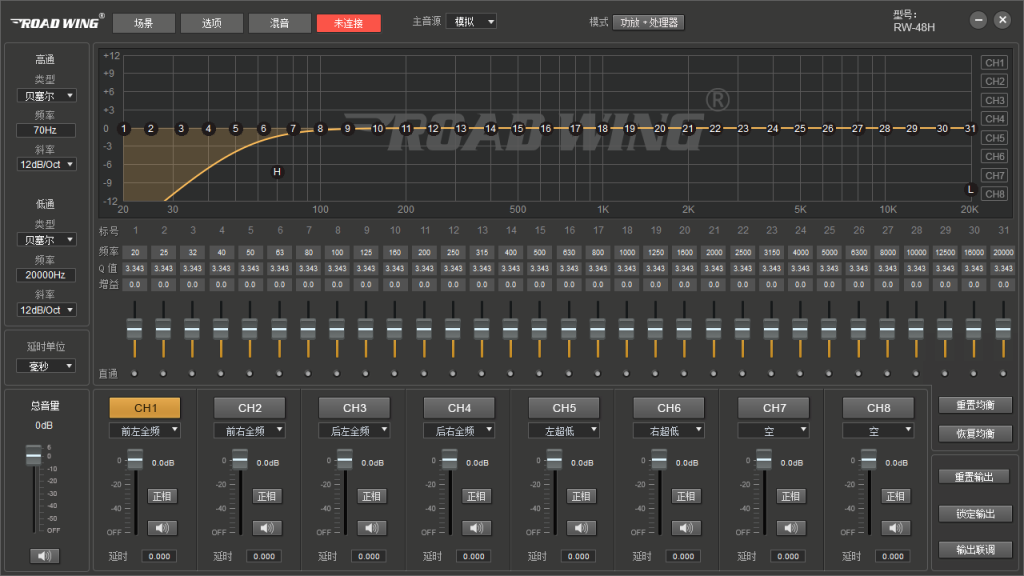Show the CH8 curve in graph legend
Screen dimensions: 1024x576
coord(995,194)
